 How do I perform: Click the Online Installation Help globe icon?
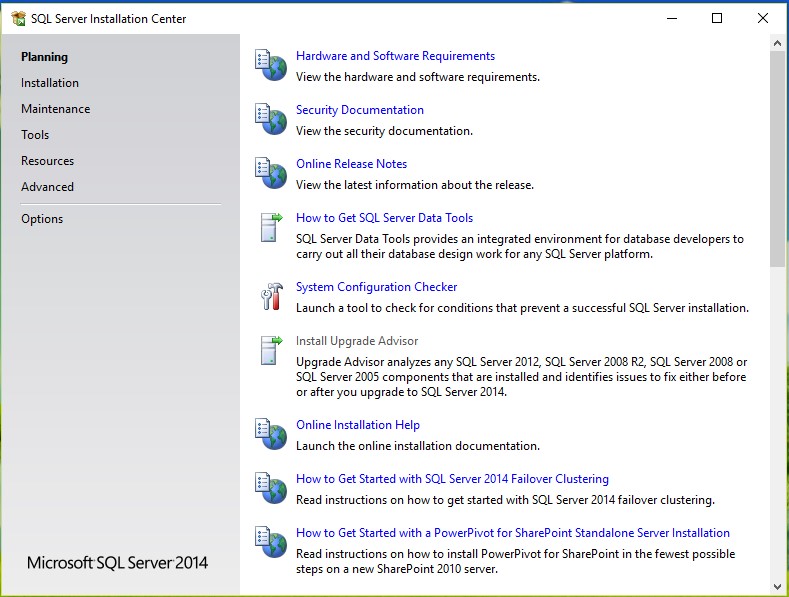pyautogui.click(x=271, y=434)
